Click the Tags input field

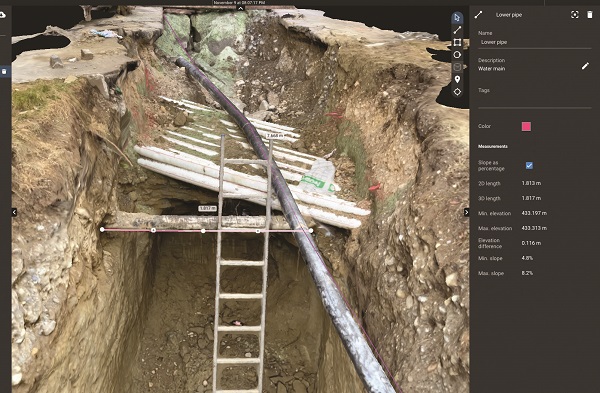click(535, 100)
